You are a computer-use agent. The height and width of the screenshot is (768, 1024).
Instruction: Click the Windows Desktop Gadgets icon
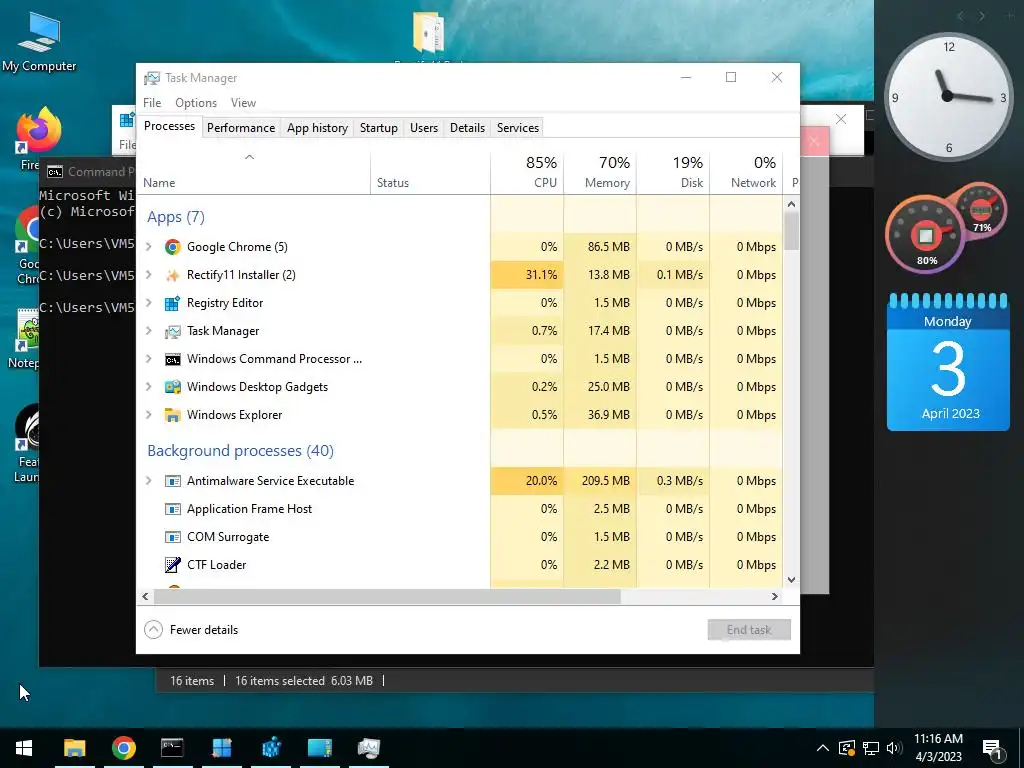point(172,387)
